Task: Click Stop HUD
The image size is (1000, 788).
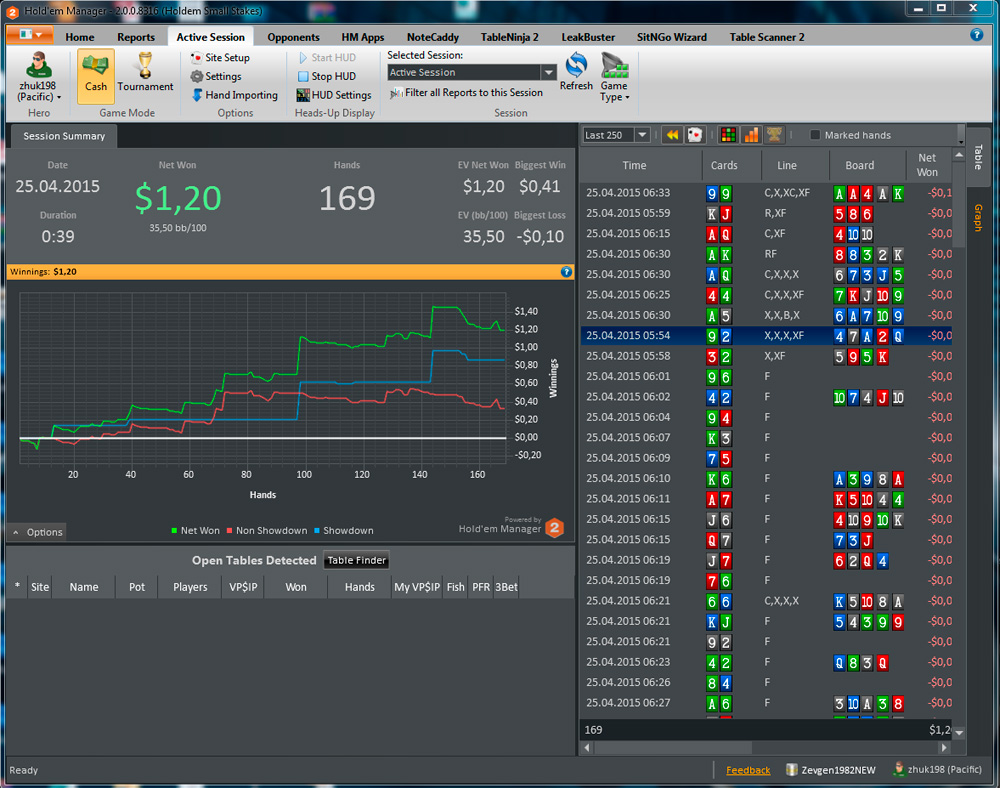Action: (327, 77)
